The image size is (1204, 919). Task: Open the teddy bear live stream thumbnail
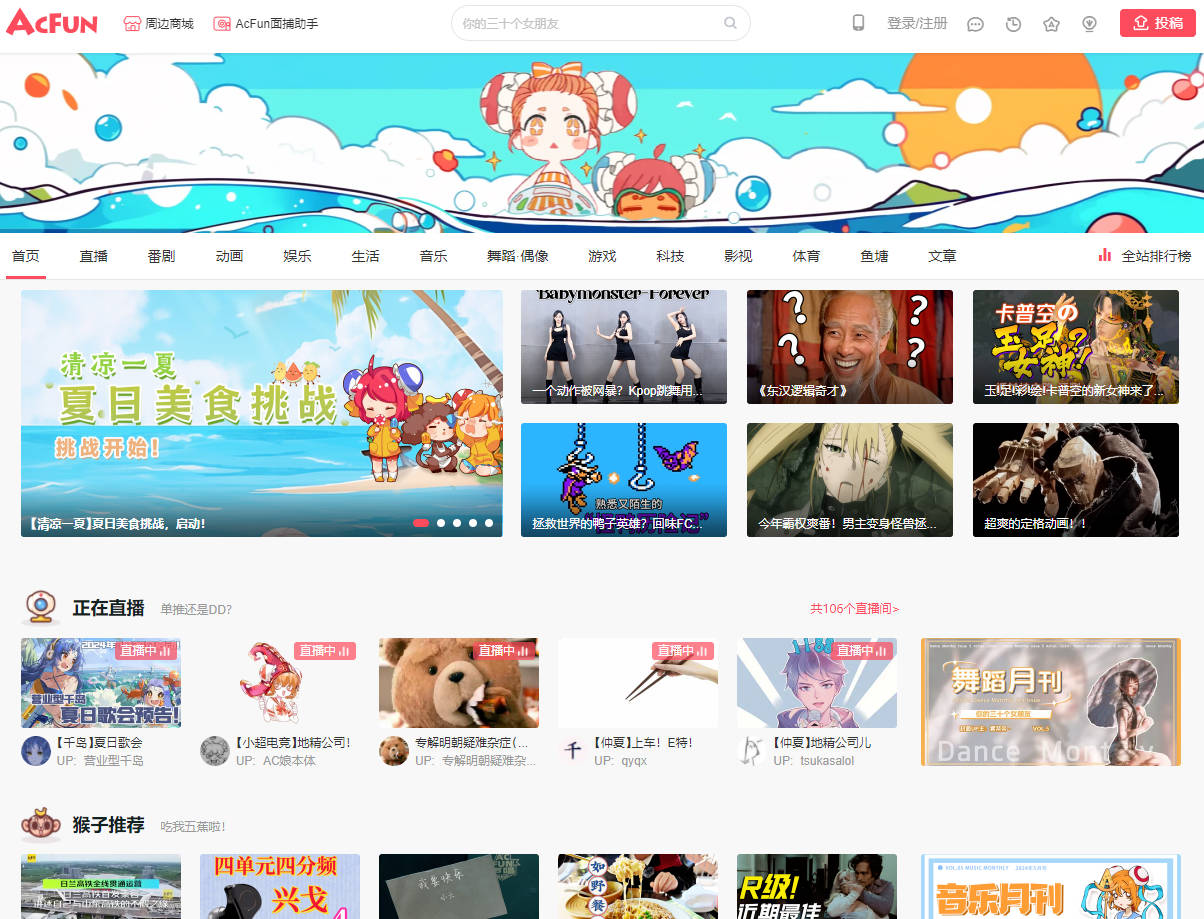pyautogui.click(x=458, y=683)
